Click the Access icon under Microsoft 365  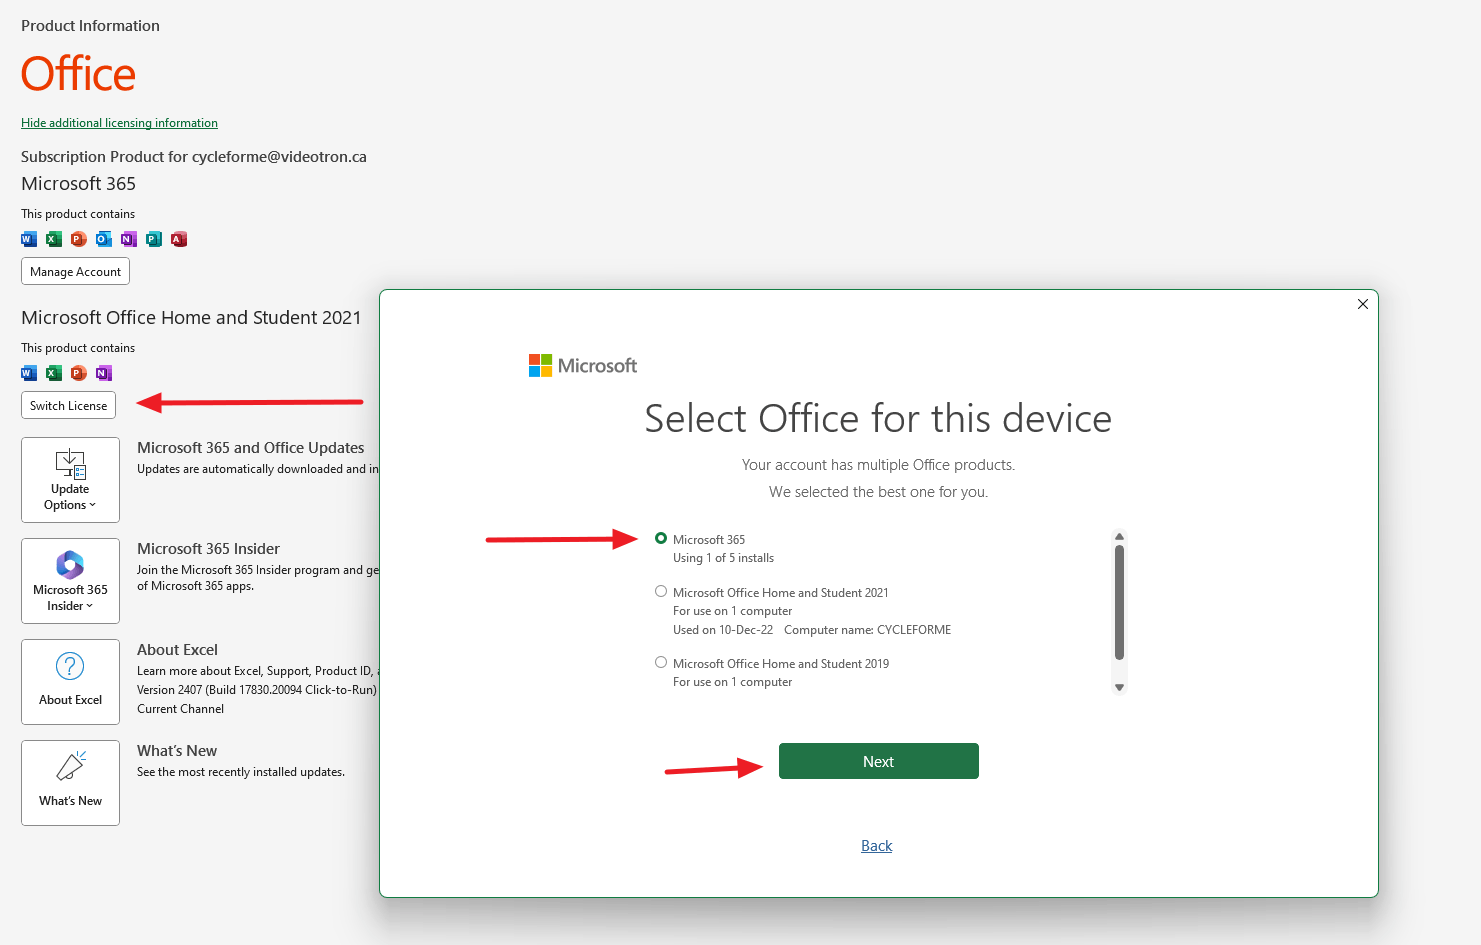click(x=179, y=239)
